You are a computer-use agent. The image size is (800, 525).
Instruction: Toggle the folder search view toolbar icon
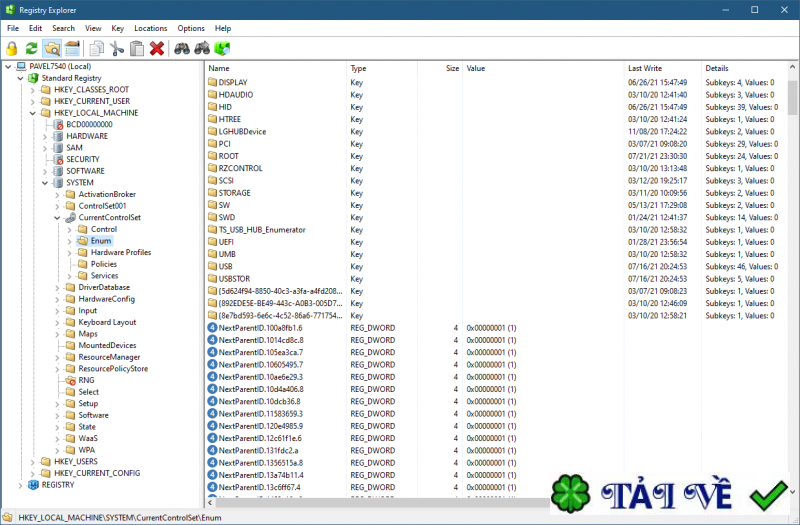pyautogui.click(x=52, y=48)
